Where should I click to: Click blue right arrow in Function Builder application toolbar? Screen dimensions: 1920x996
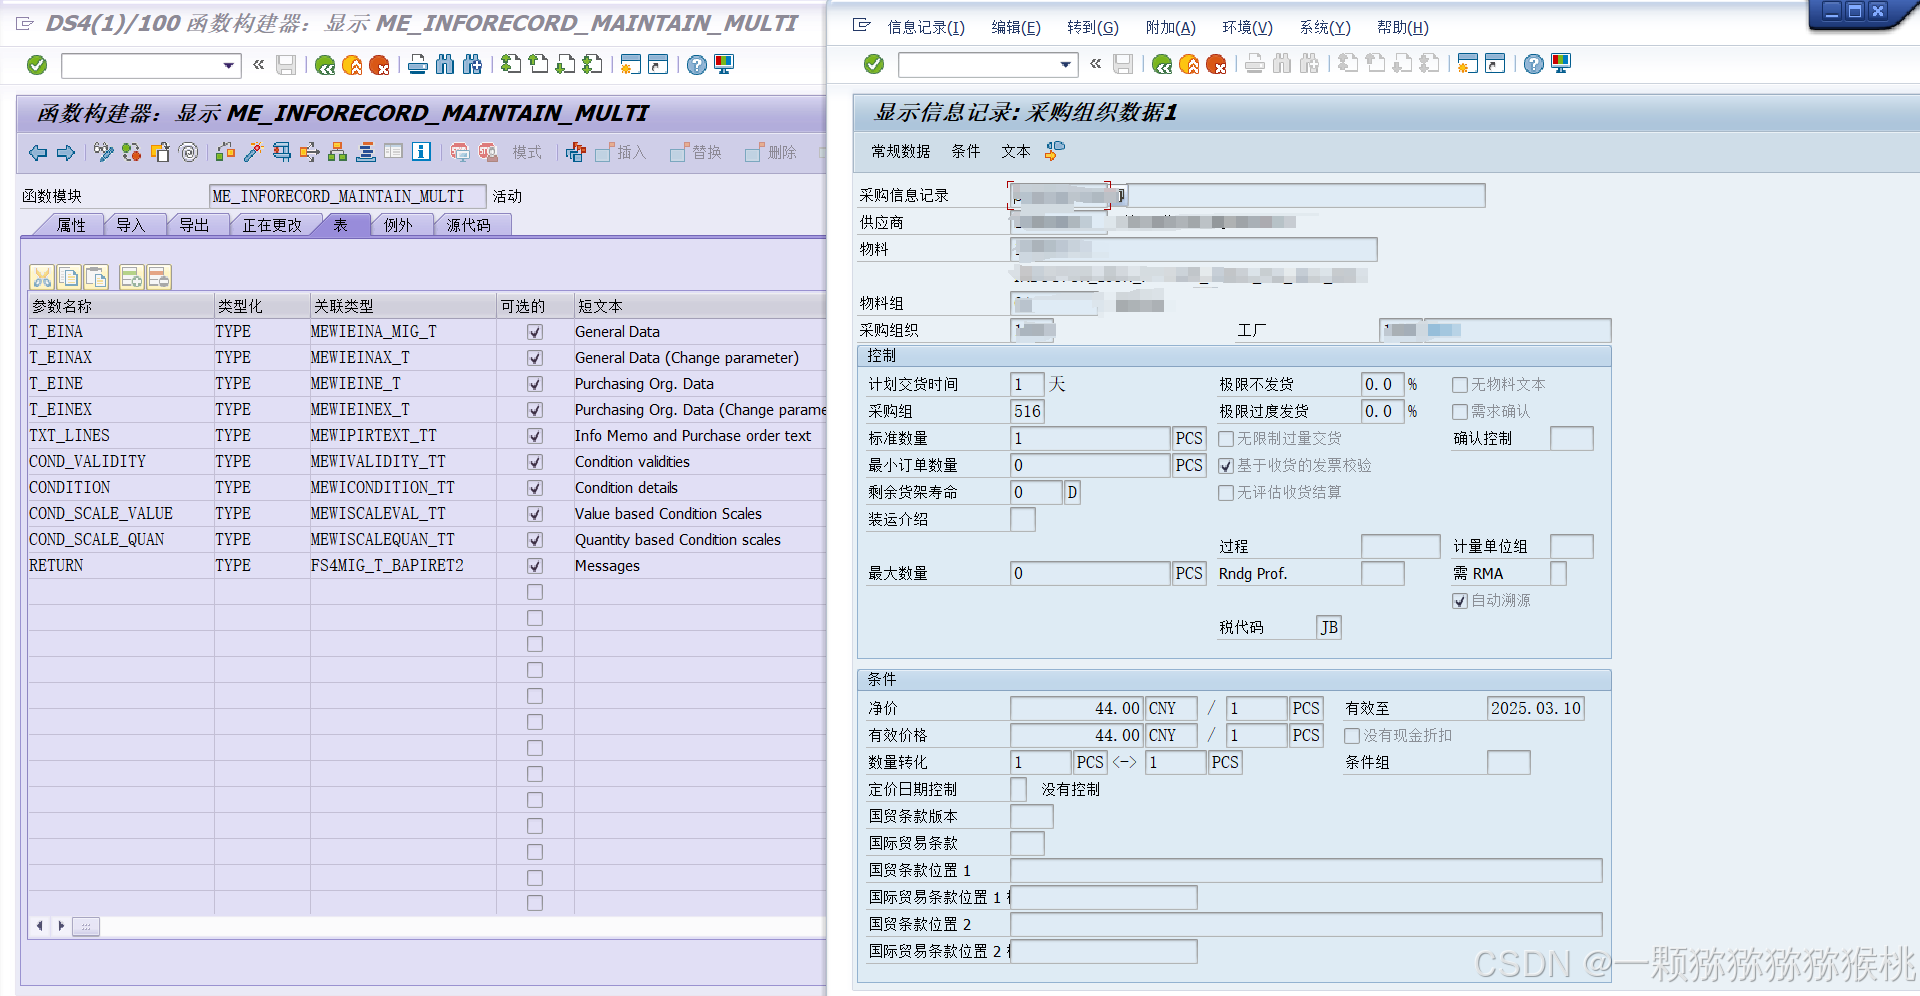coord(66,152)
